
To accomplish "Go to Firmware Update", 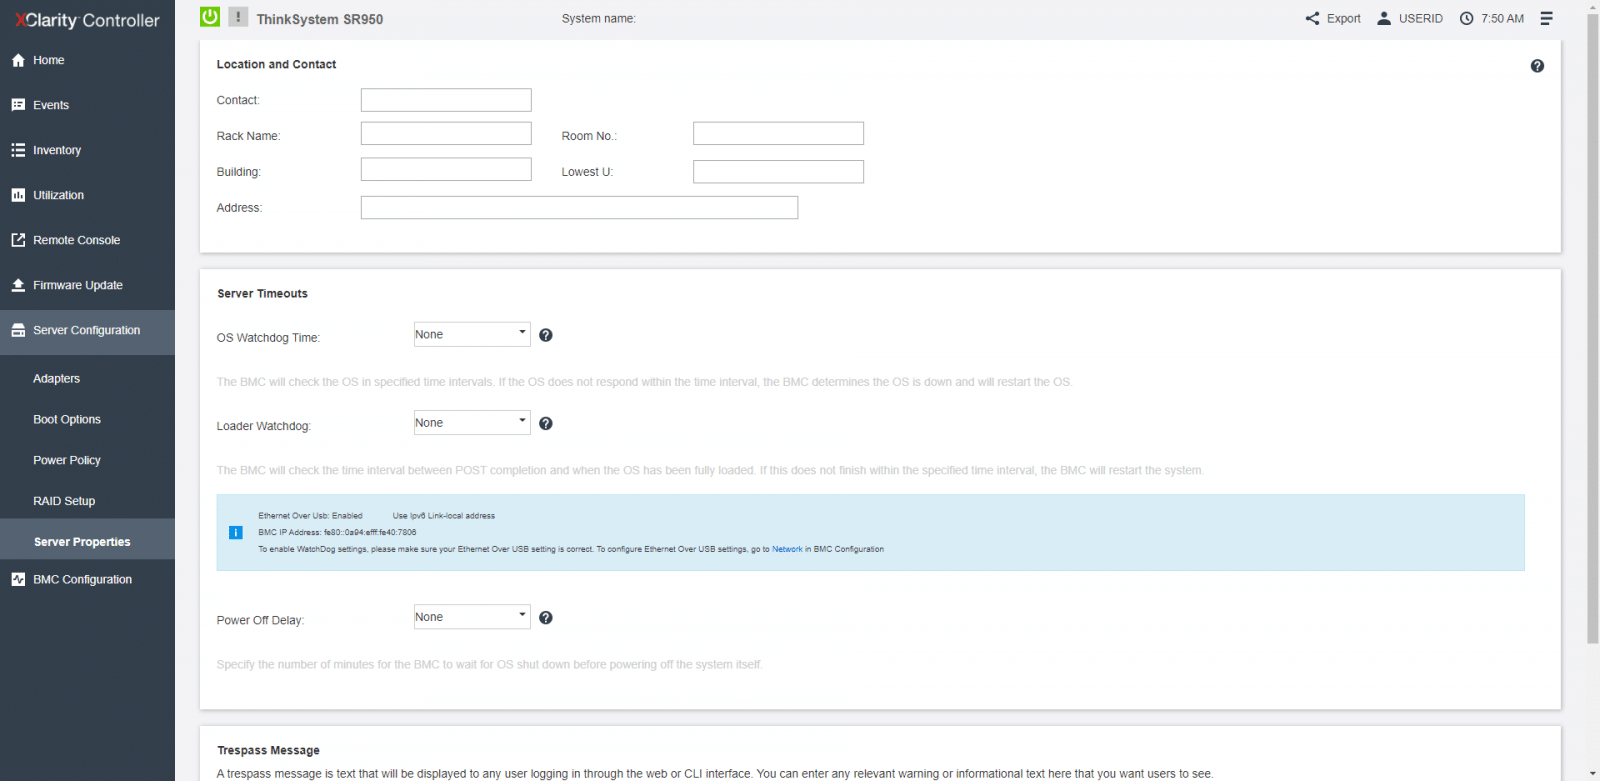I will 87,285.
